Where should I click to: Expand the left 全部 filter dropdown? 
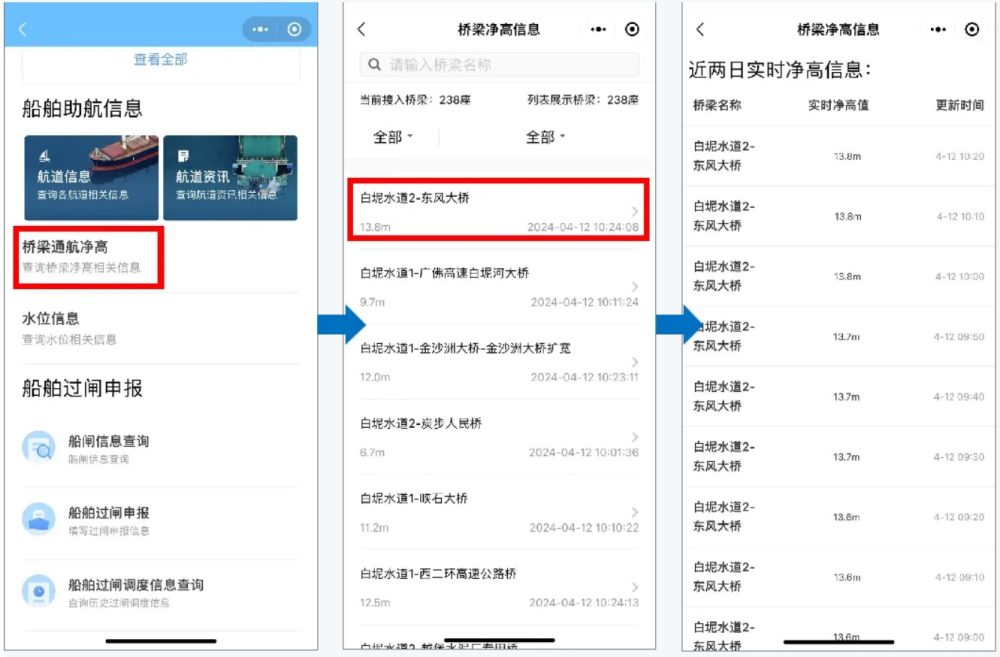tap(392, 137)
